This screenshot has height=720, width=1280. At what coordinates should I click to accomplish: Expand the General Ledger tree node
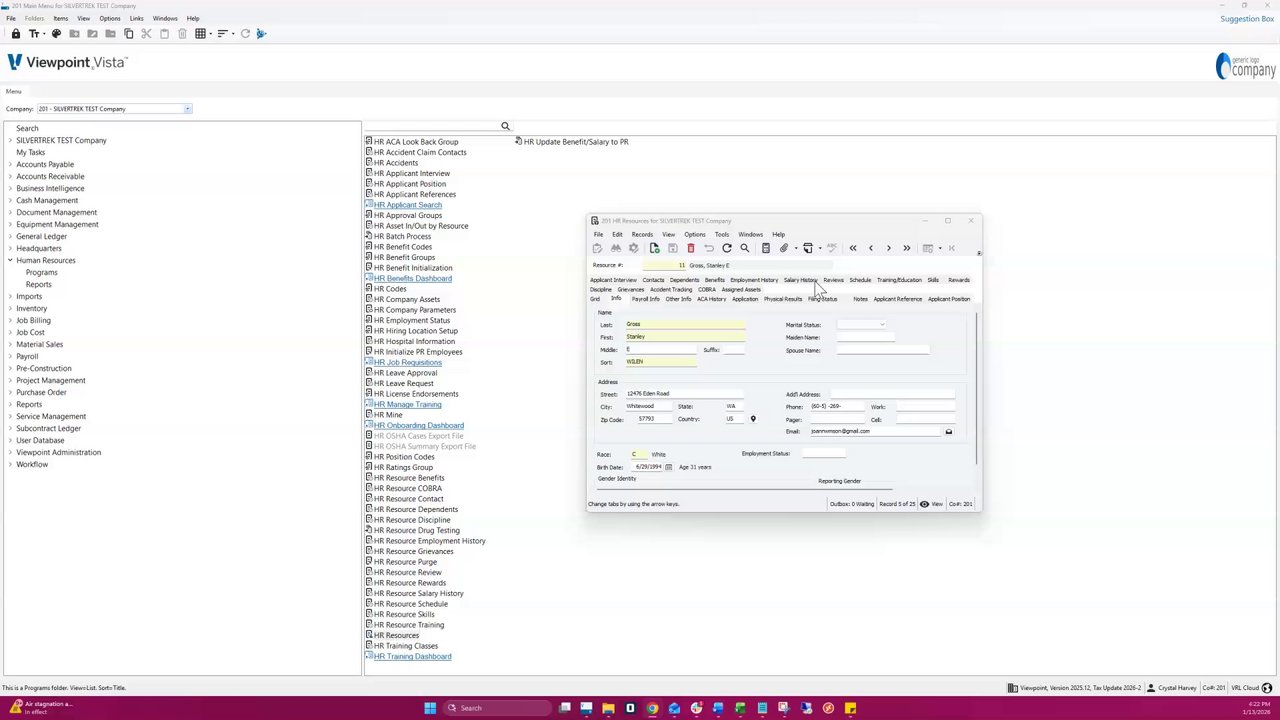(x=10, y=236)
